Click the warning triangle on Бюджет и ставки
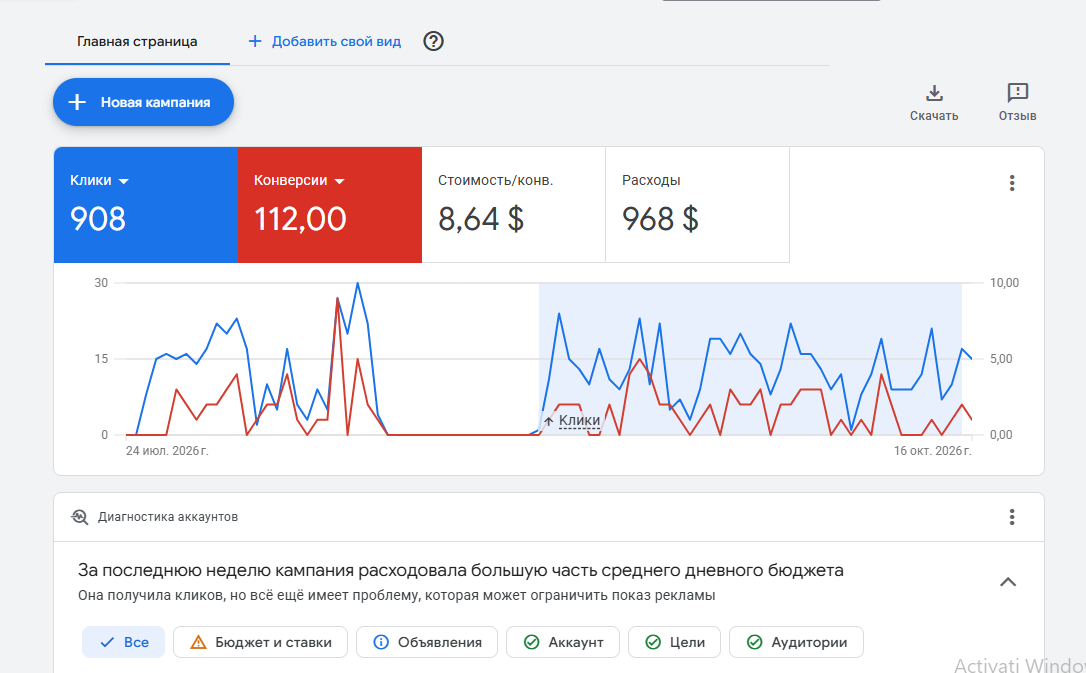The height and width of the screenshot is (673, 1086). click(x=198, y=642)
